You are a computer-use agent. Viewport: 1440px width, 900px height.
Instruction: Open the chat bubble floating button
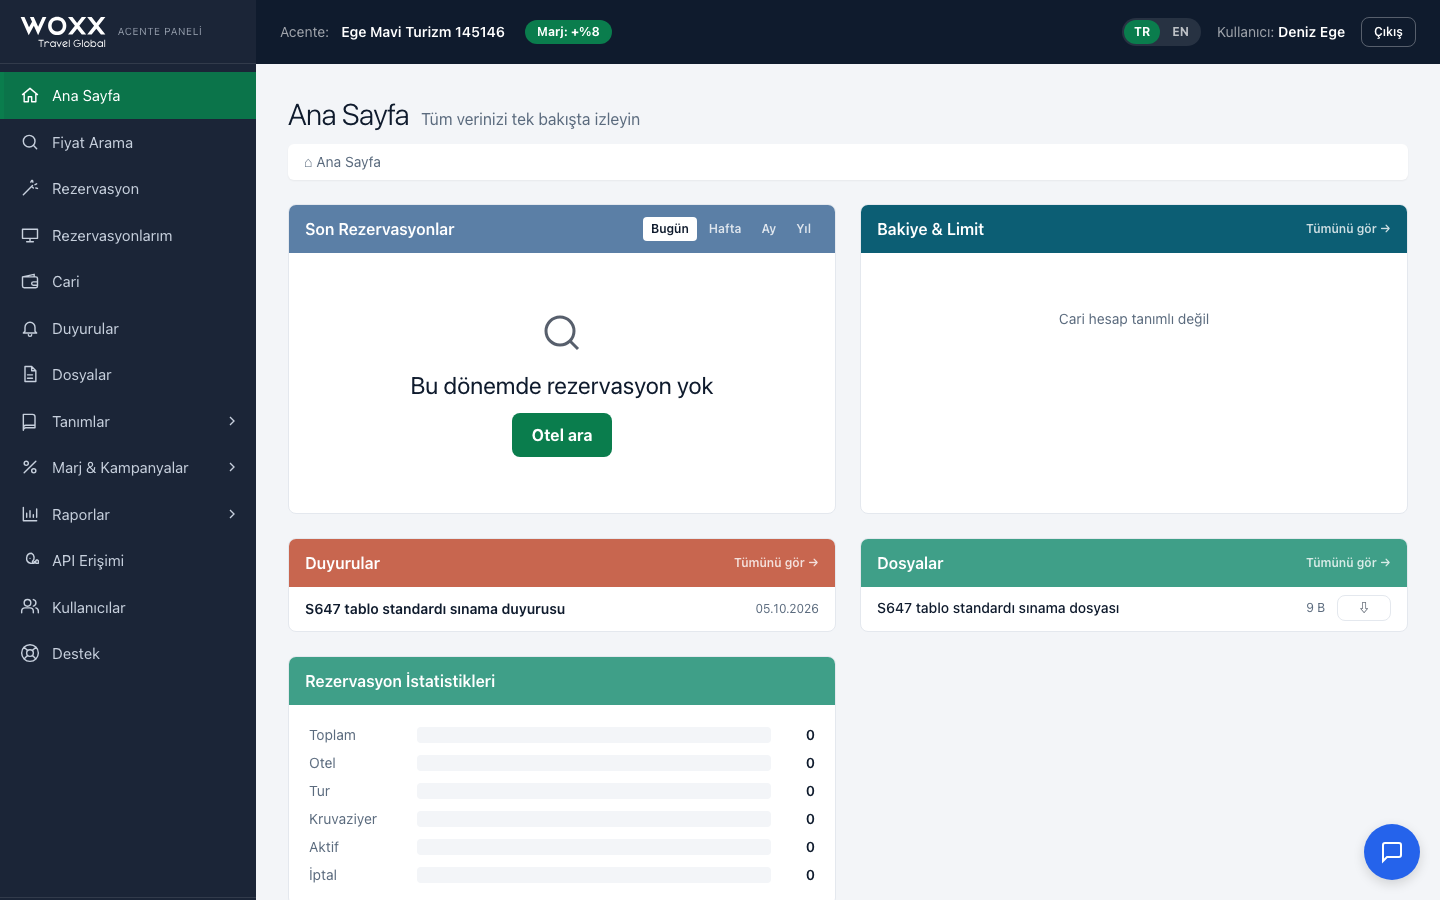(1391, 852)
